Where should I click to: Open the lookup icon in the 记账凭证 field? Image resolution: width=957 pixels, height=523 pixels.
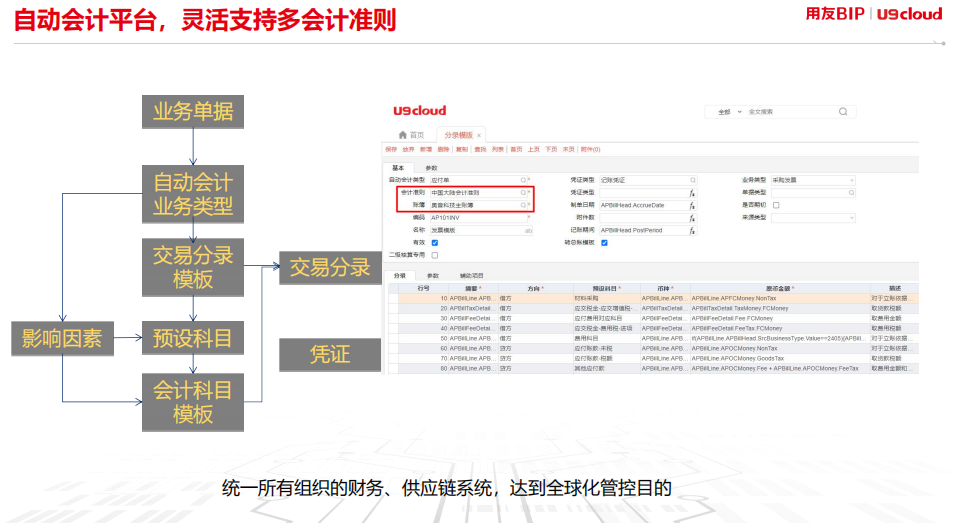click(693, 180)
